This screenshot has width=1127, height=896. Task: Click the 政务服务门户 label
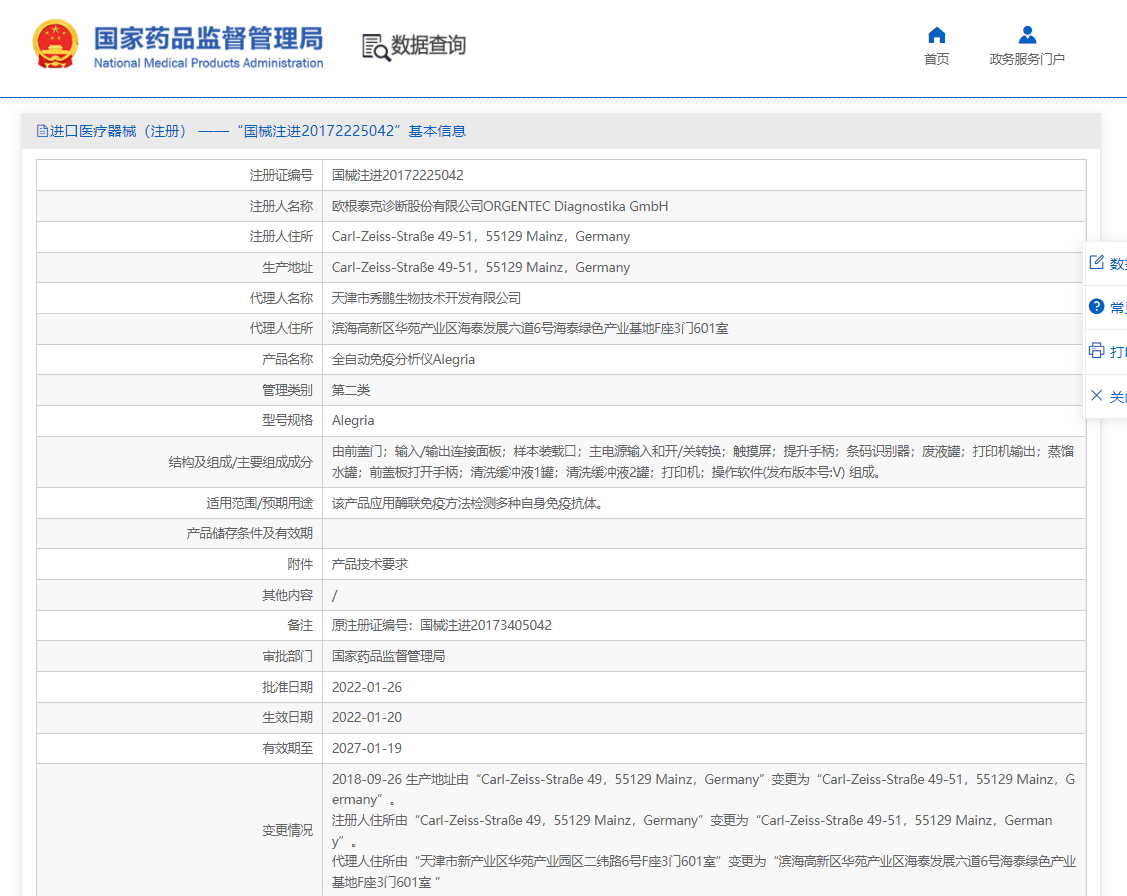pyautogui.click(x=1027, y=59)
